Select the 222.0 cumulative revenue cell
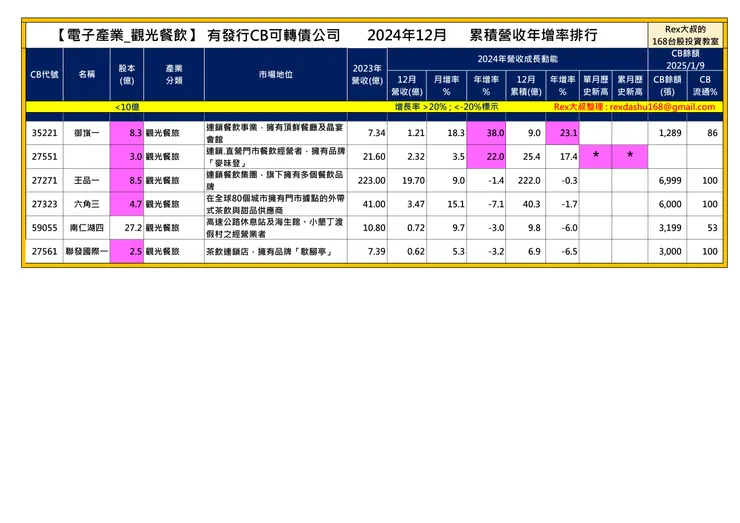This screenshot has height=523, width=740. [525, 180]
